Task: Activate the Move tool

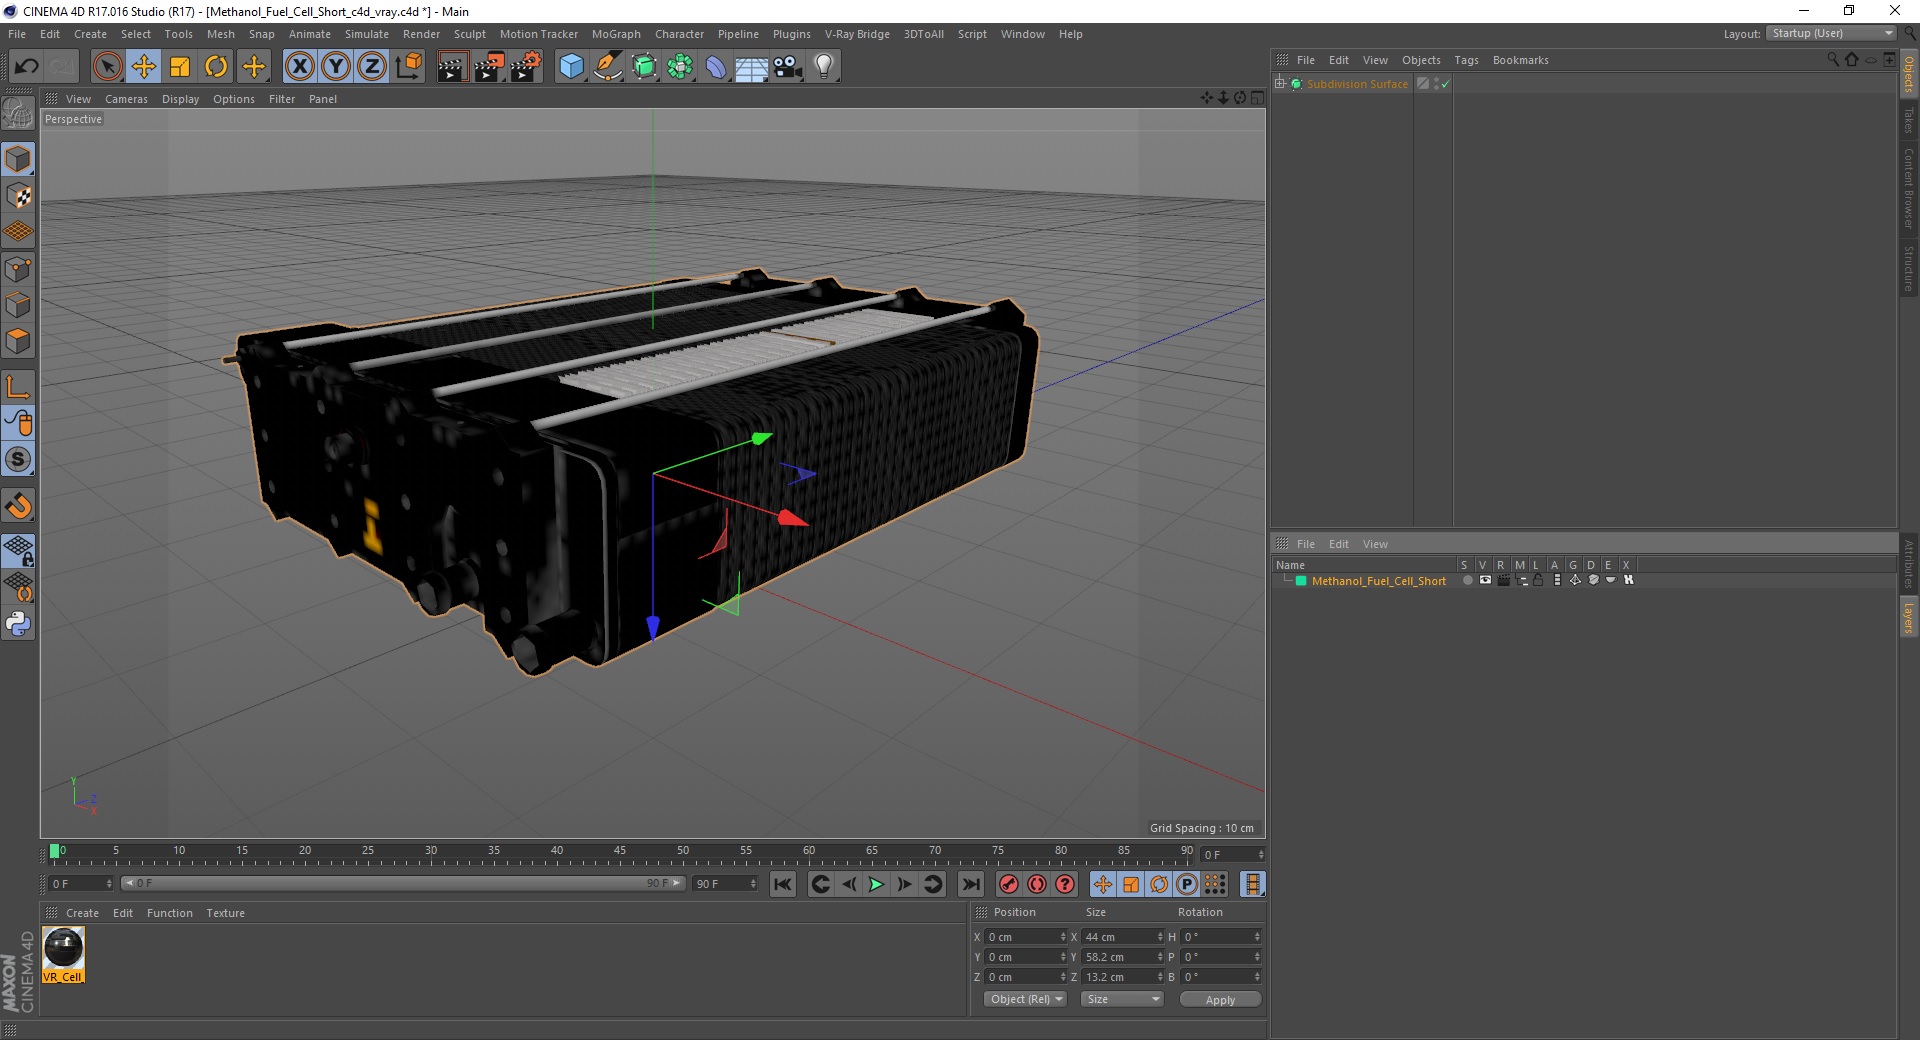Action: tap(143, 67)
